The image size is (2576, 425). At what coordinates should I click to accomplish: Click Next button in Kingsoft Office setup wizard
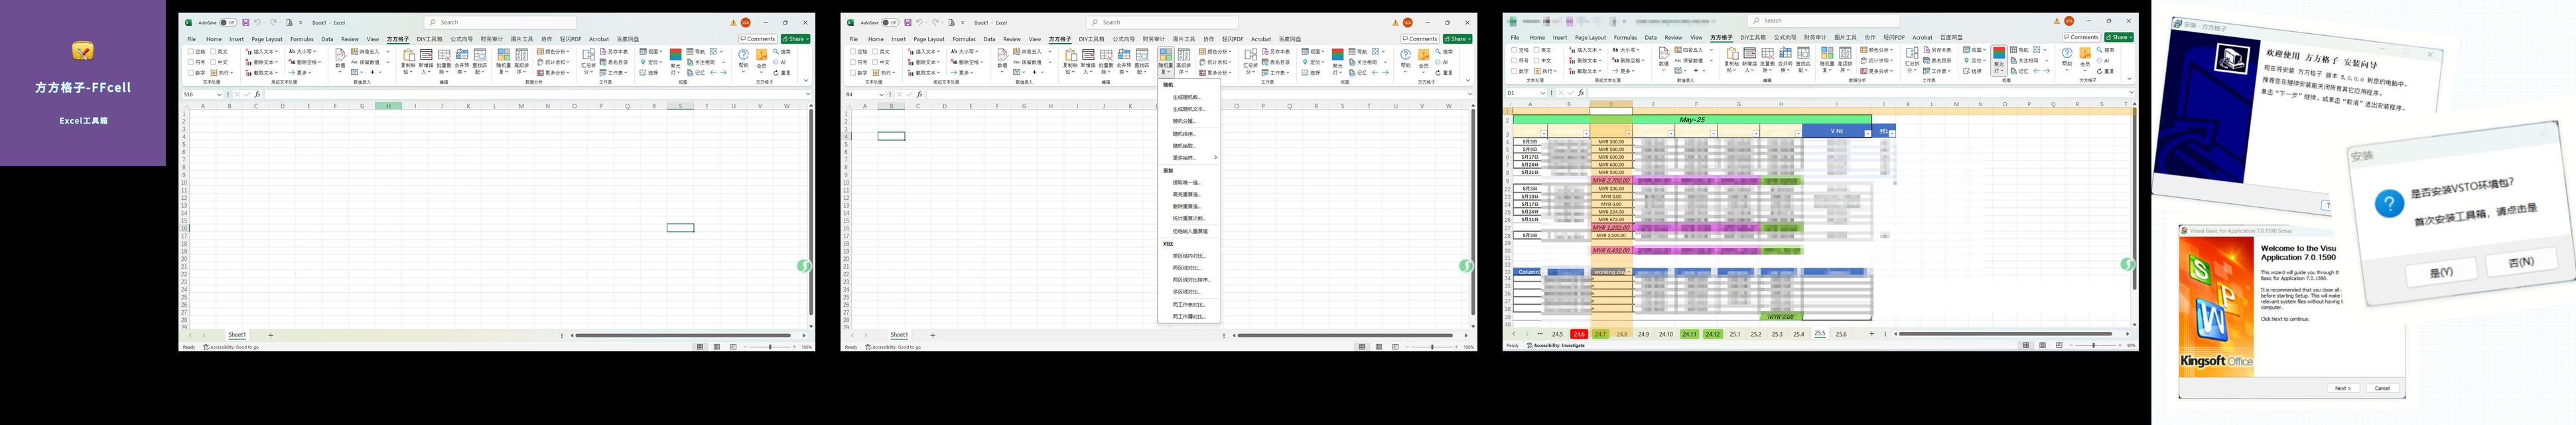[x=2342, y=388]
